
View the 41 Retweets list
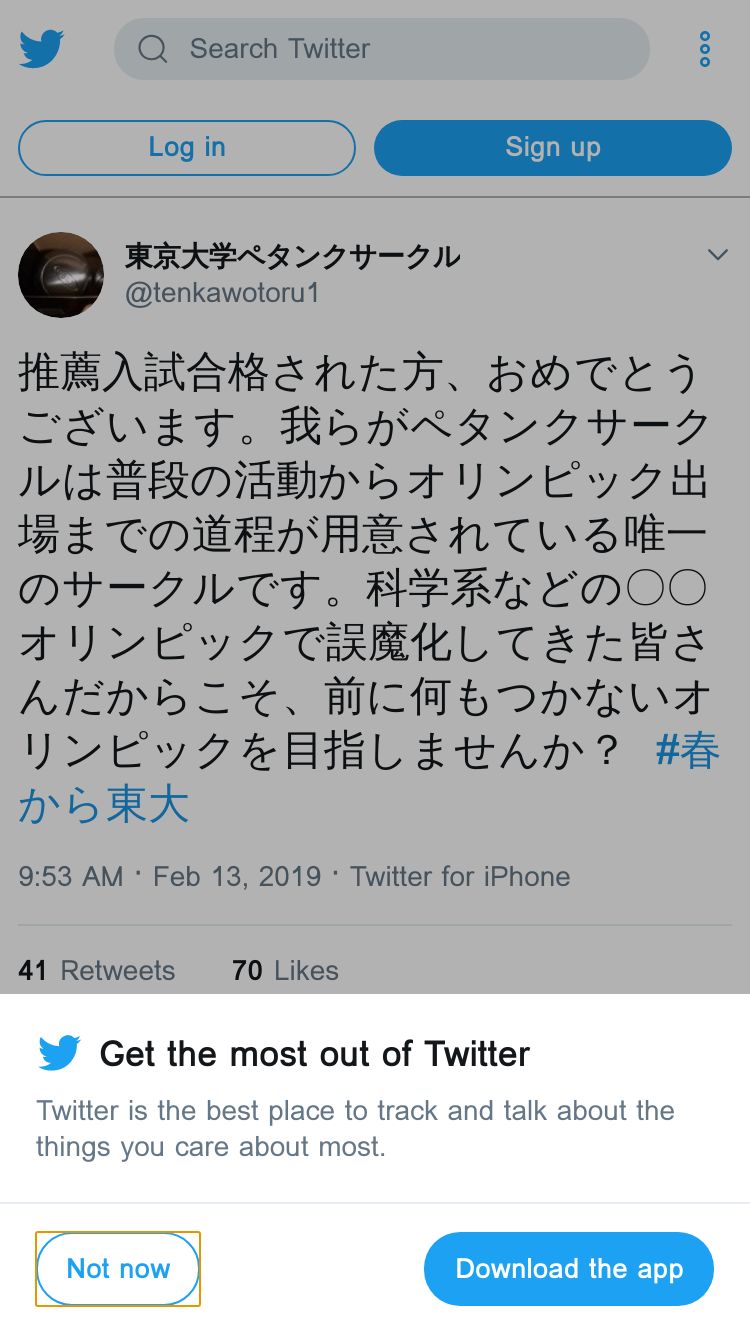(97, 970)
